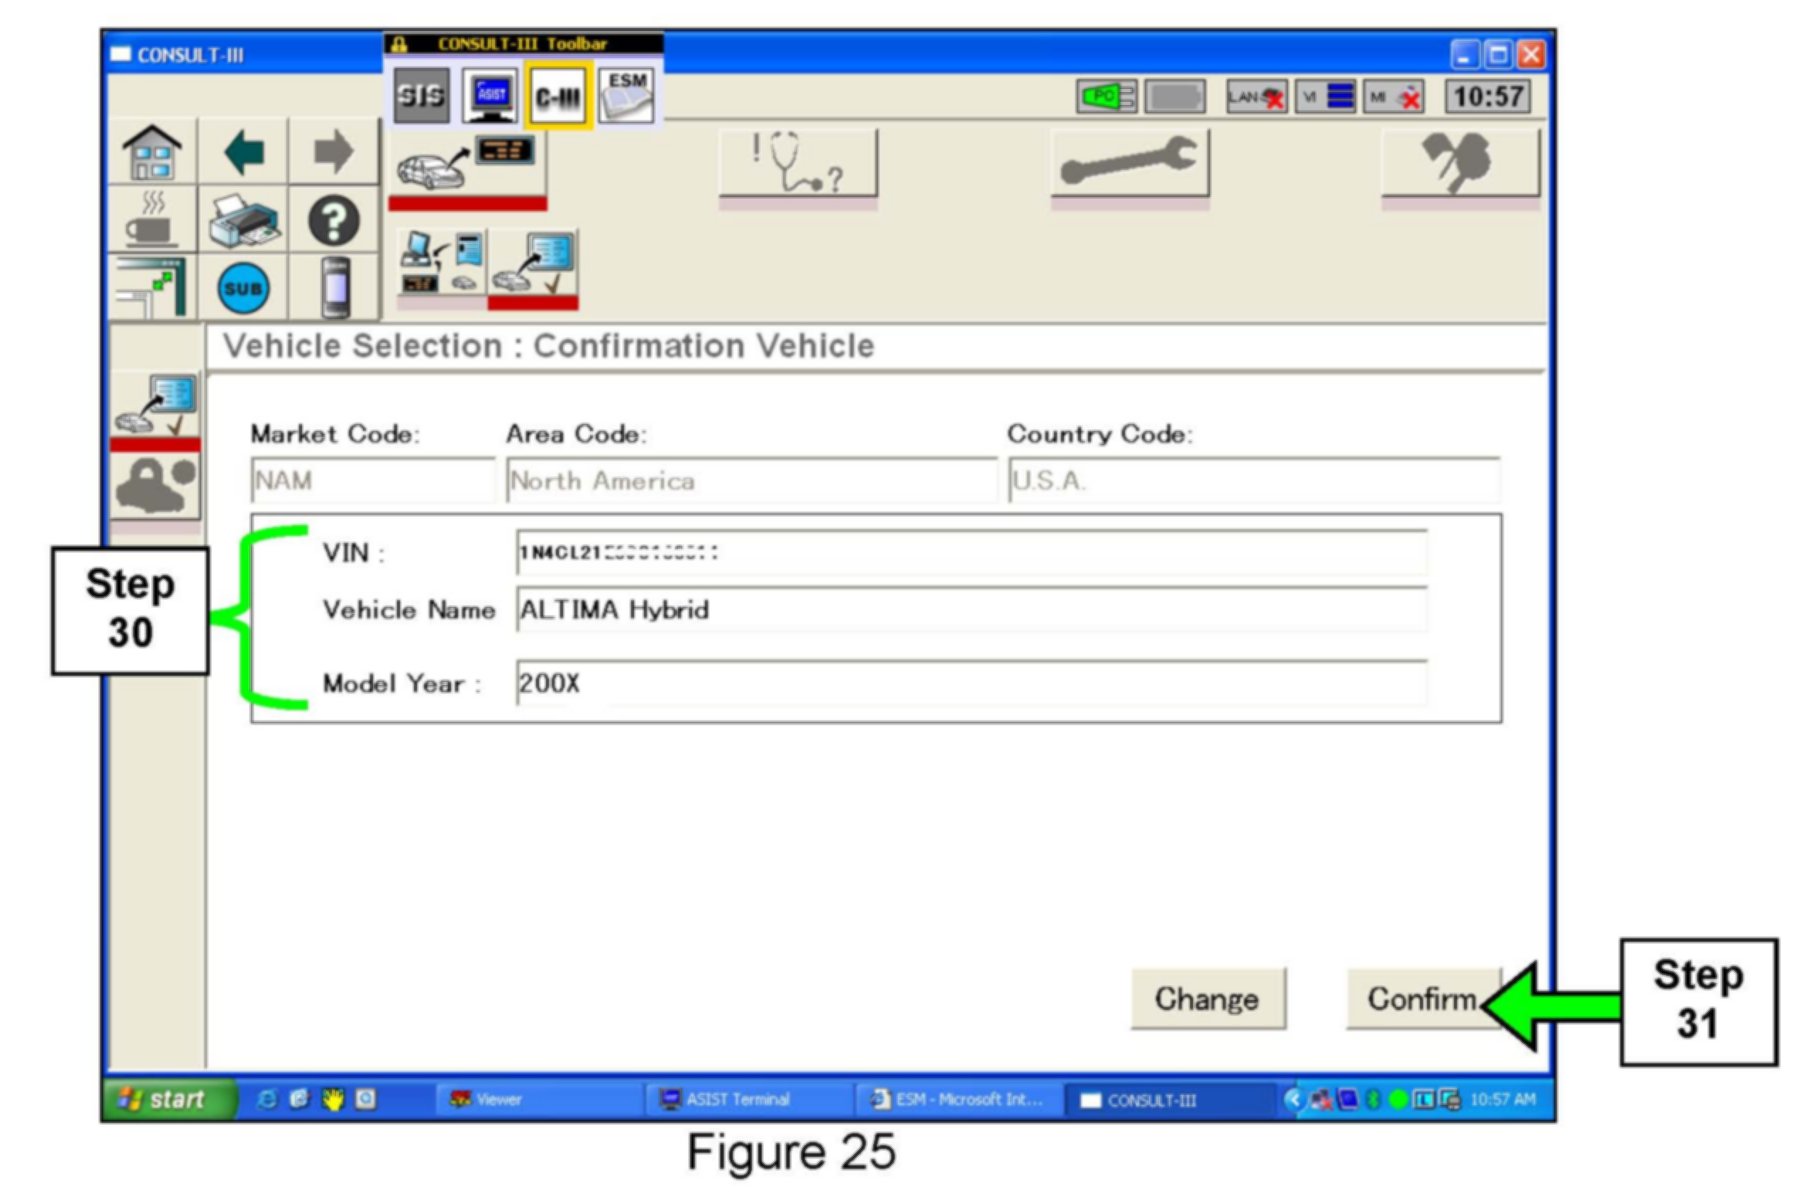
Task: Open the wrench and screwdriver maintenance tab
Action: pyautogui.click(x=1459, y=164)
